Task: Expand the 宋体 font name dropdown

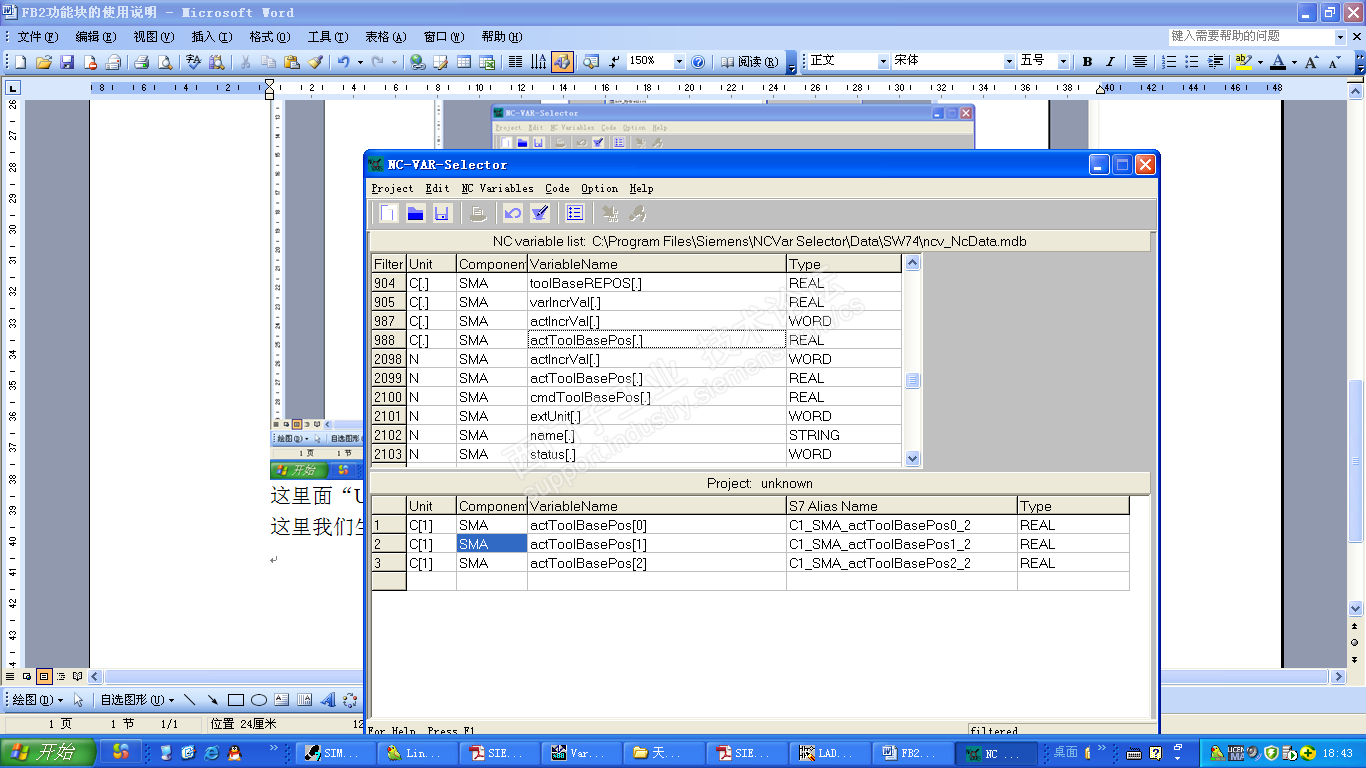Action: pyautogui.click(x=1008, y=62)
